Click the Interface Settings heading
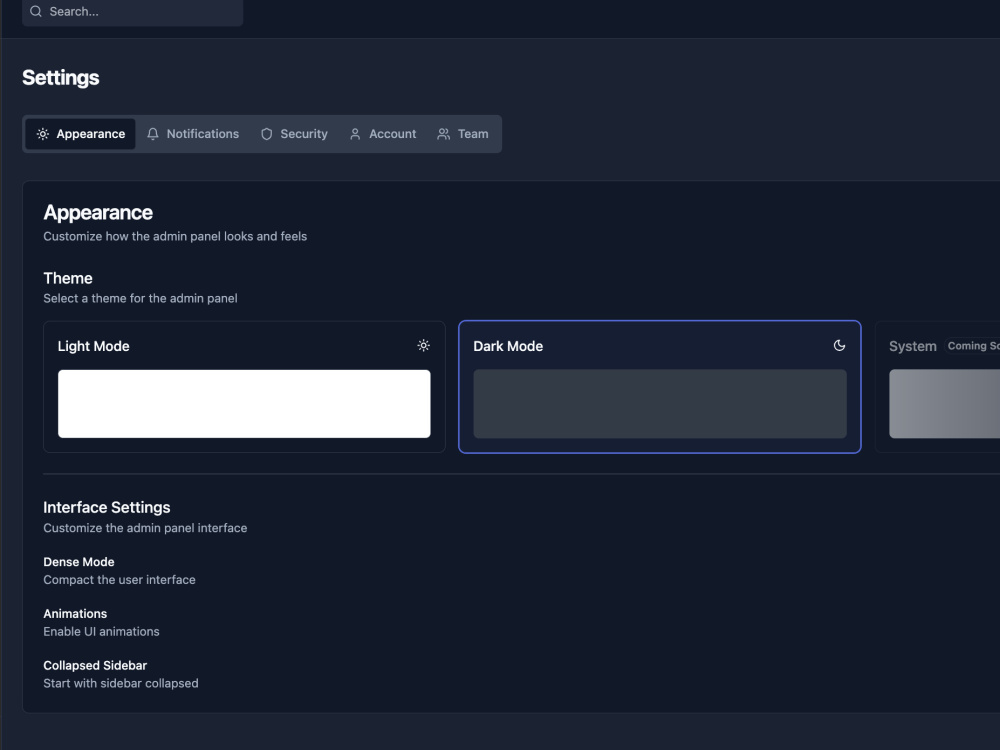Image resolution: width=1000 pixels, height=750 pixels. (x=107, y=508)
